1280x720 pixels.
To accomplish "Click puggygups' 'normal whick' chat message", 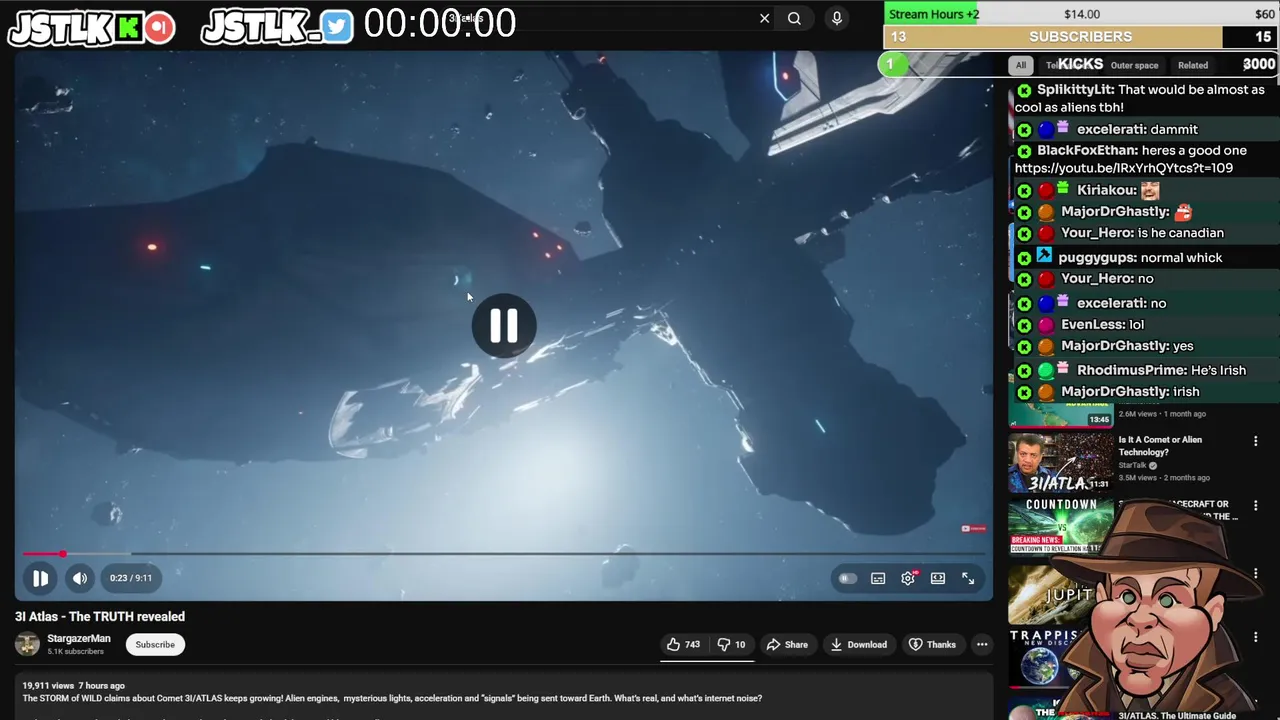I will pos(1182,257).
